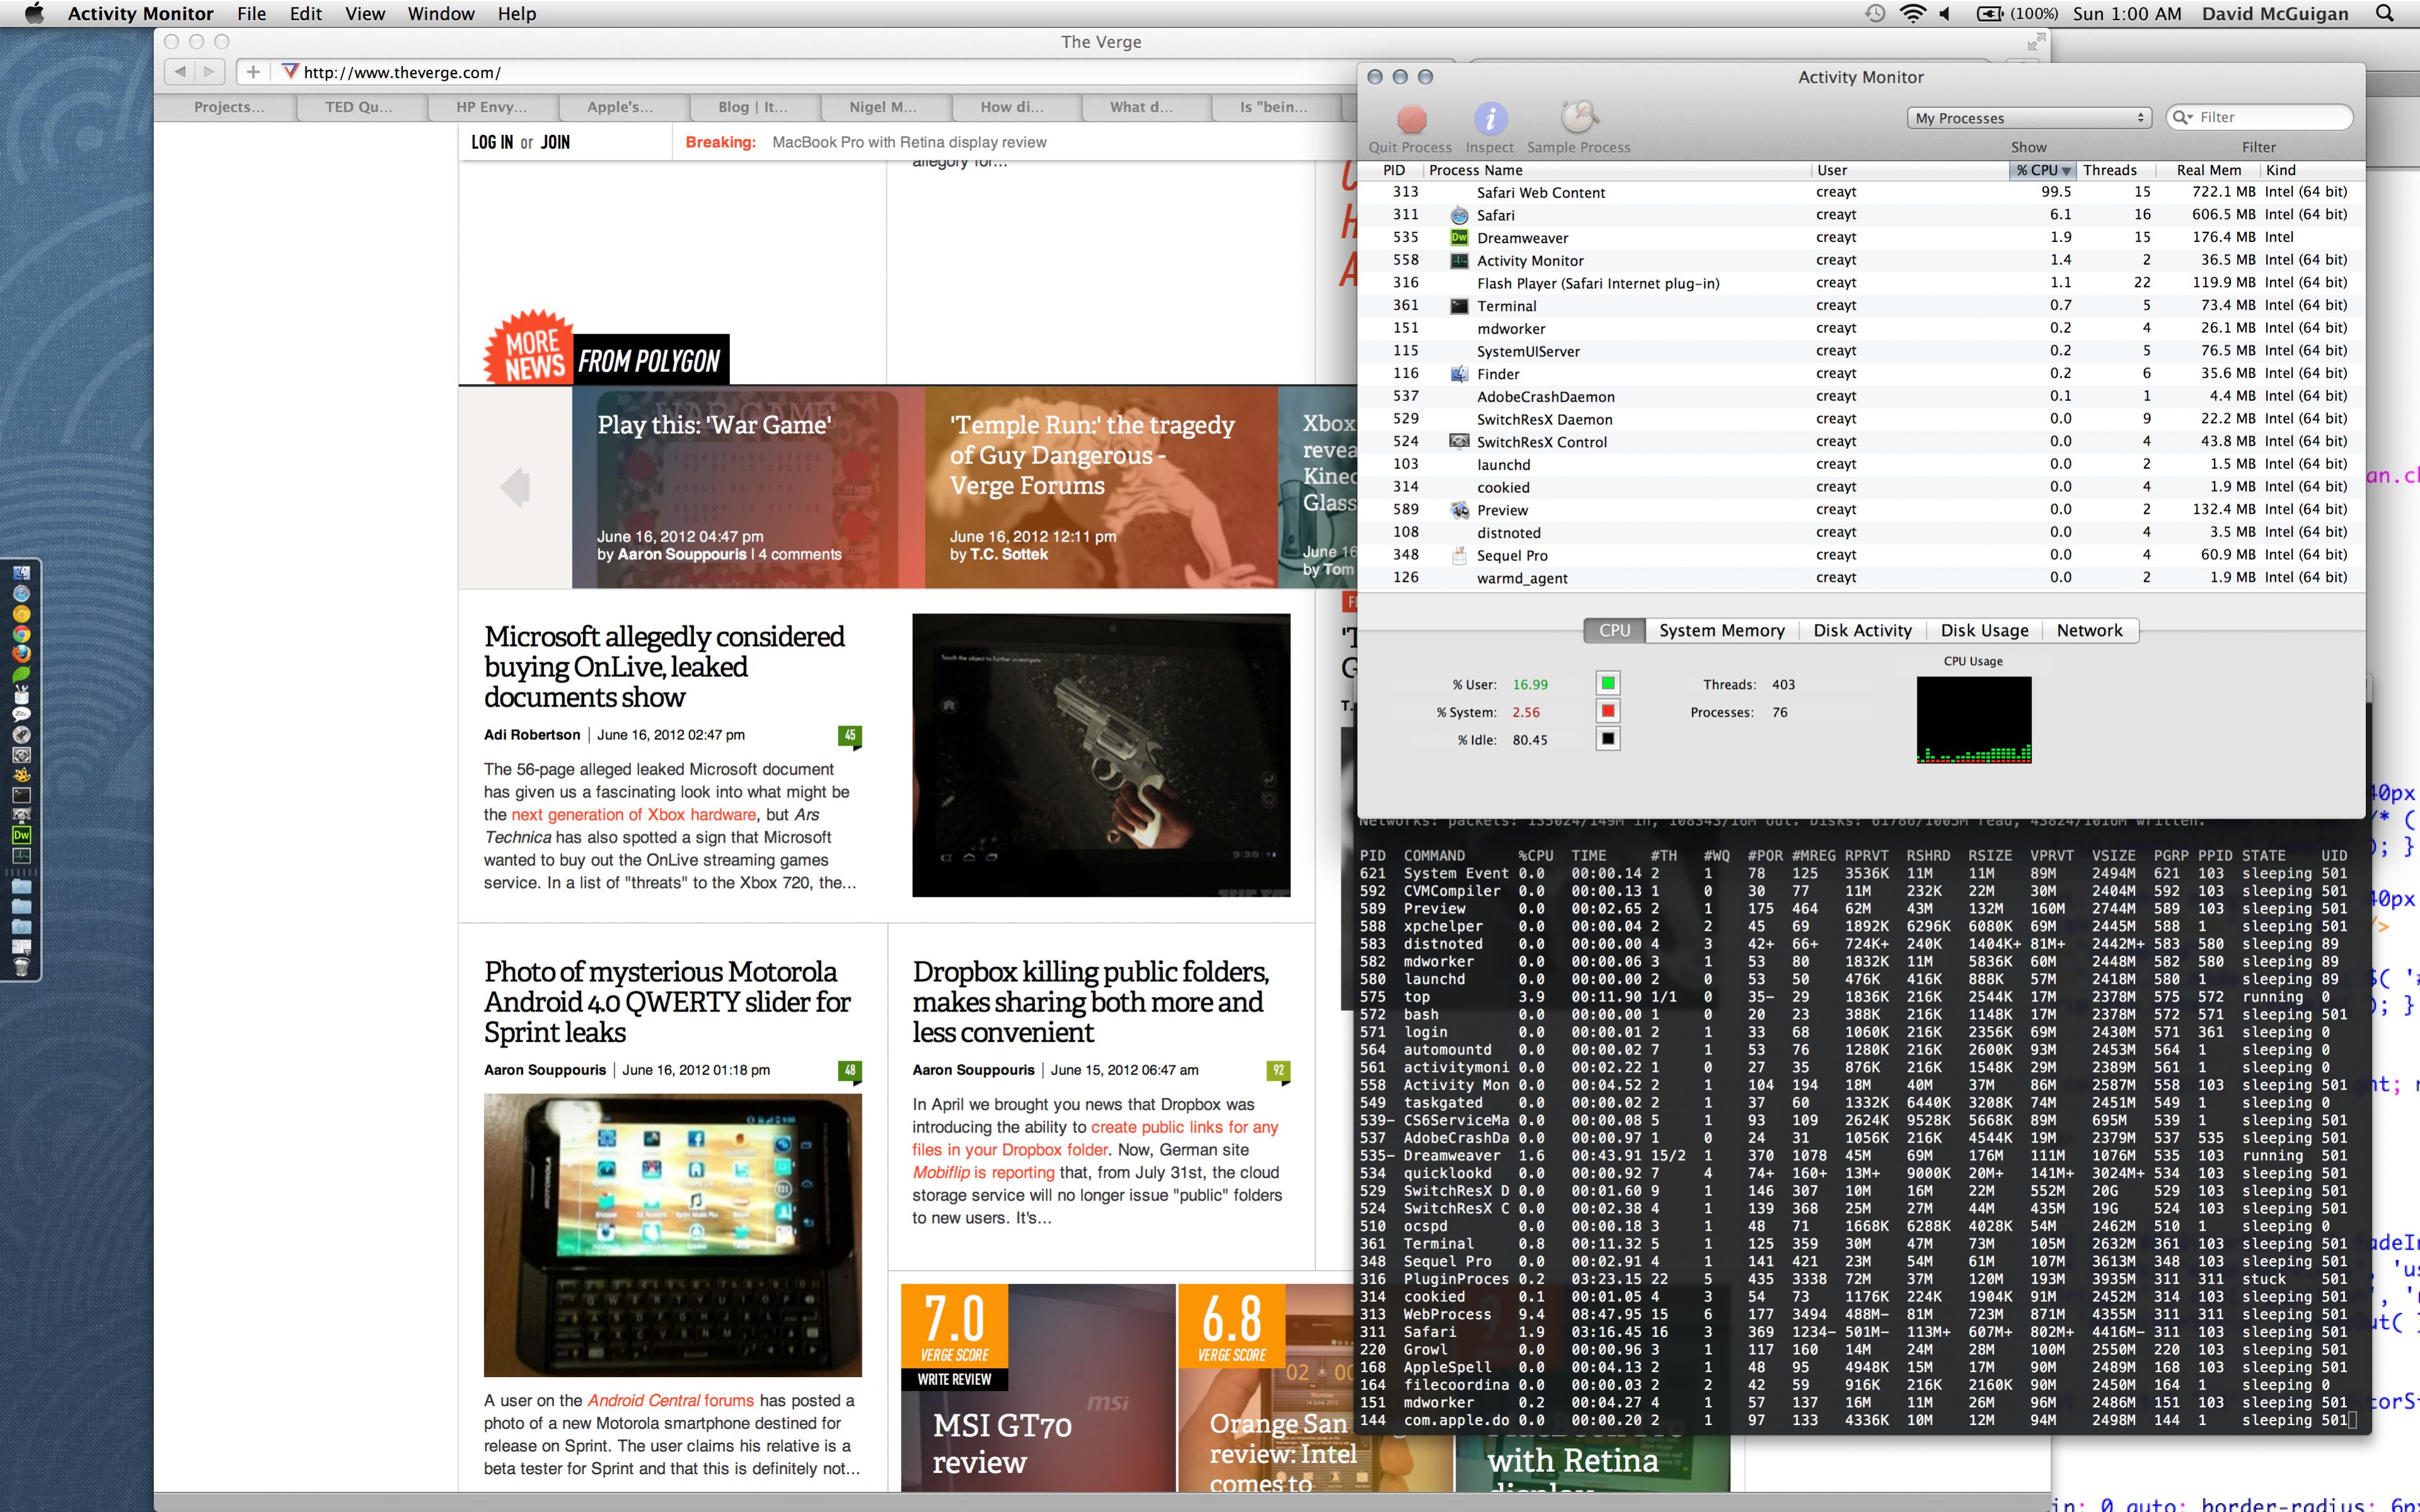Click the Safari icon in process list
The image size is (2420, 1512).
click(x=1459, y=215)
